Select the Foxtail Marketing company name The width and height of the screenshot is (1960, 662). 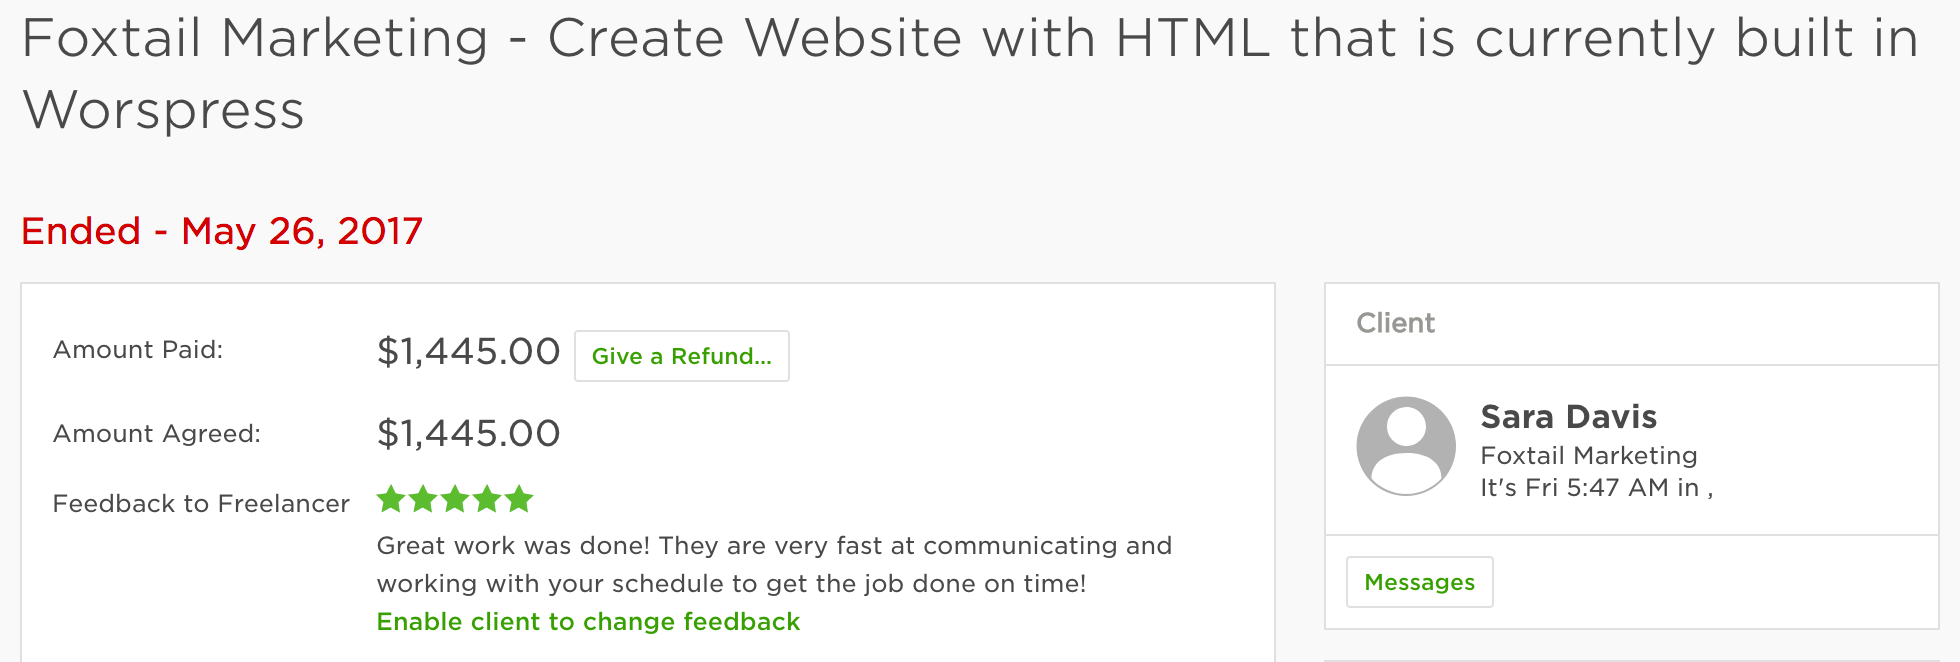[x=1589, y=456]
